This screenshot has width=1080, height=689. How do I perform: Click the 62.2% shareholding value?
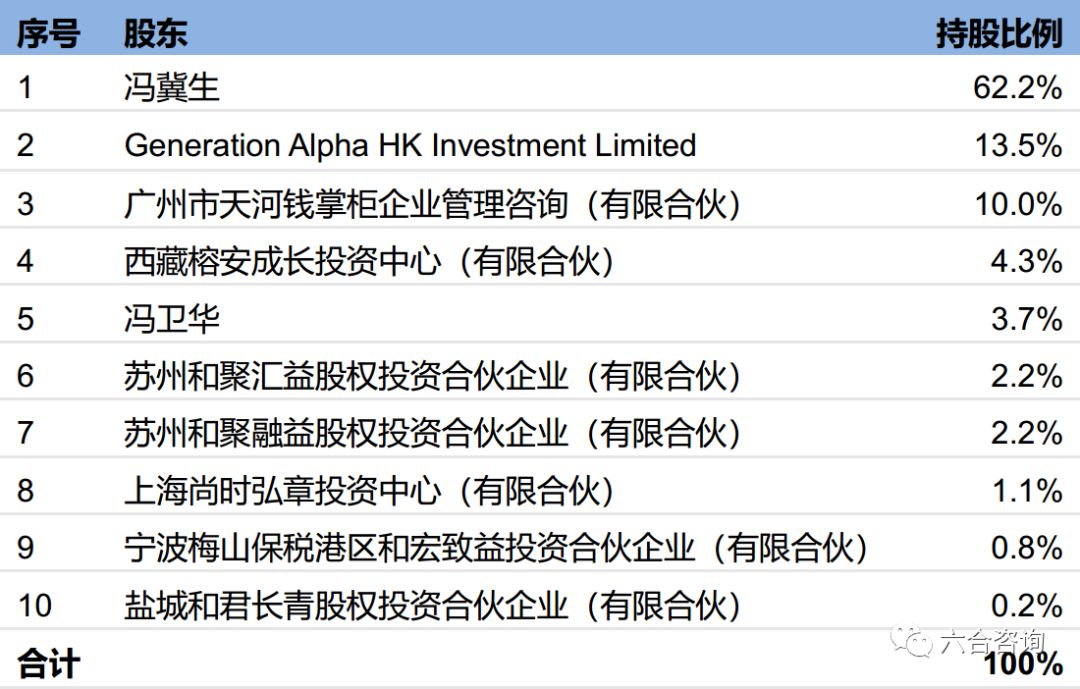[1017, 88]
